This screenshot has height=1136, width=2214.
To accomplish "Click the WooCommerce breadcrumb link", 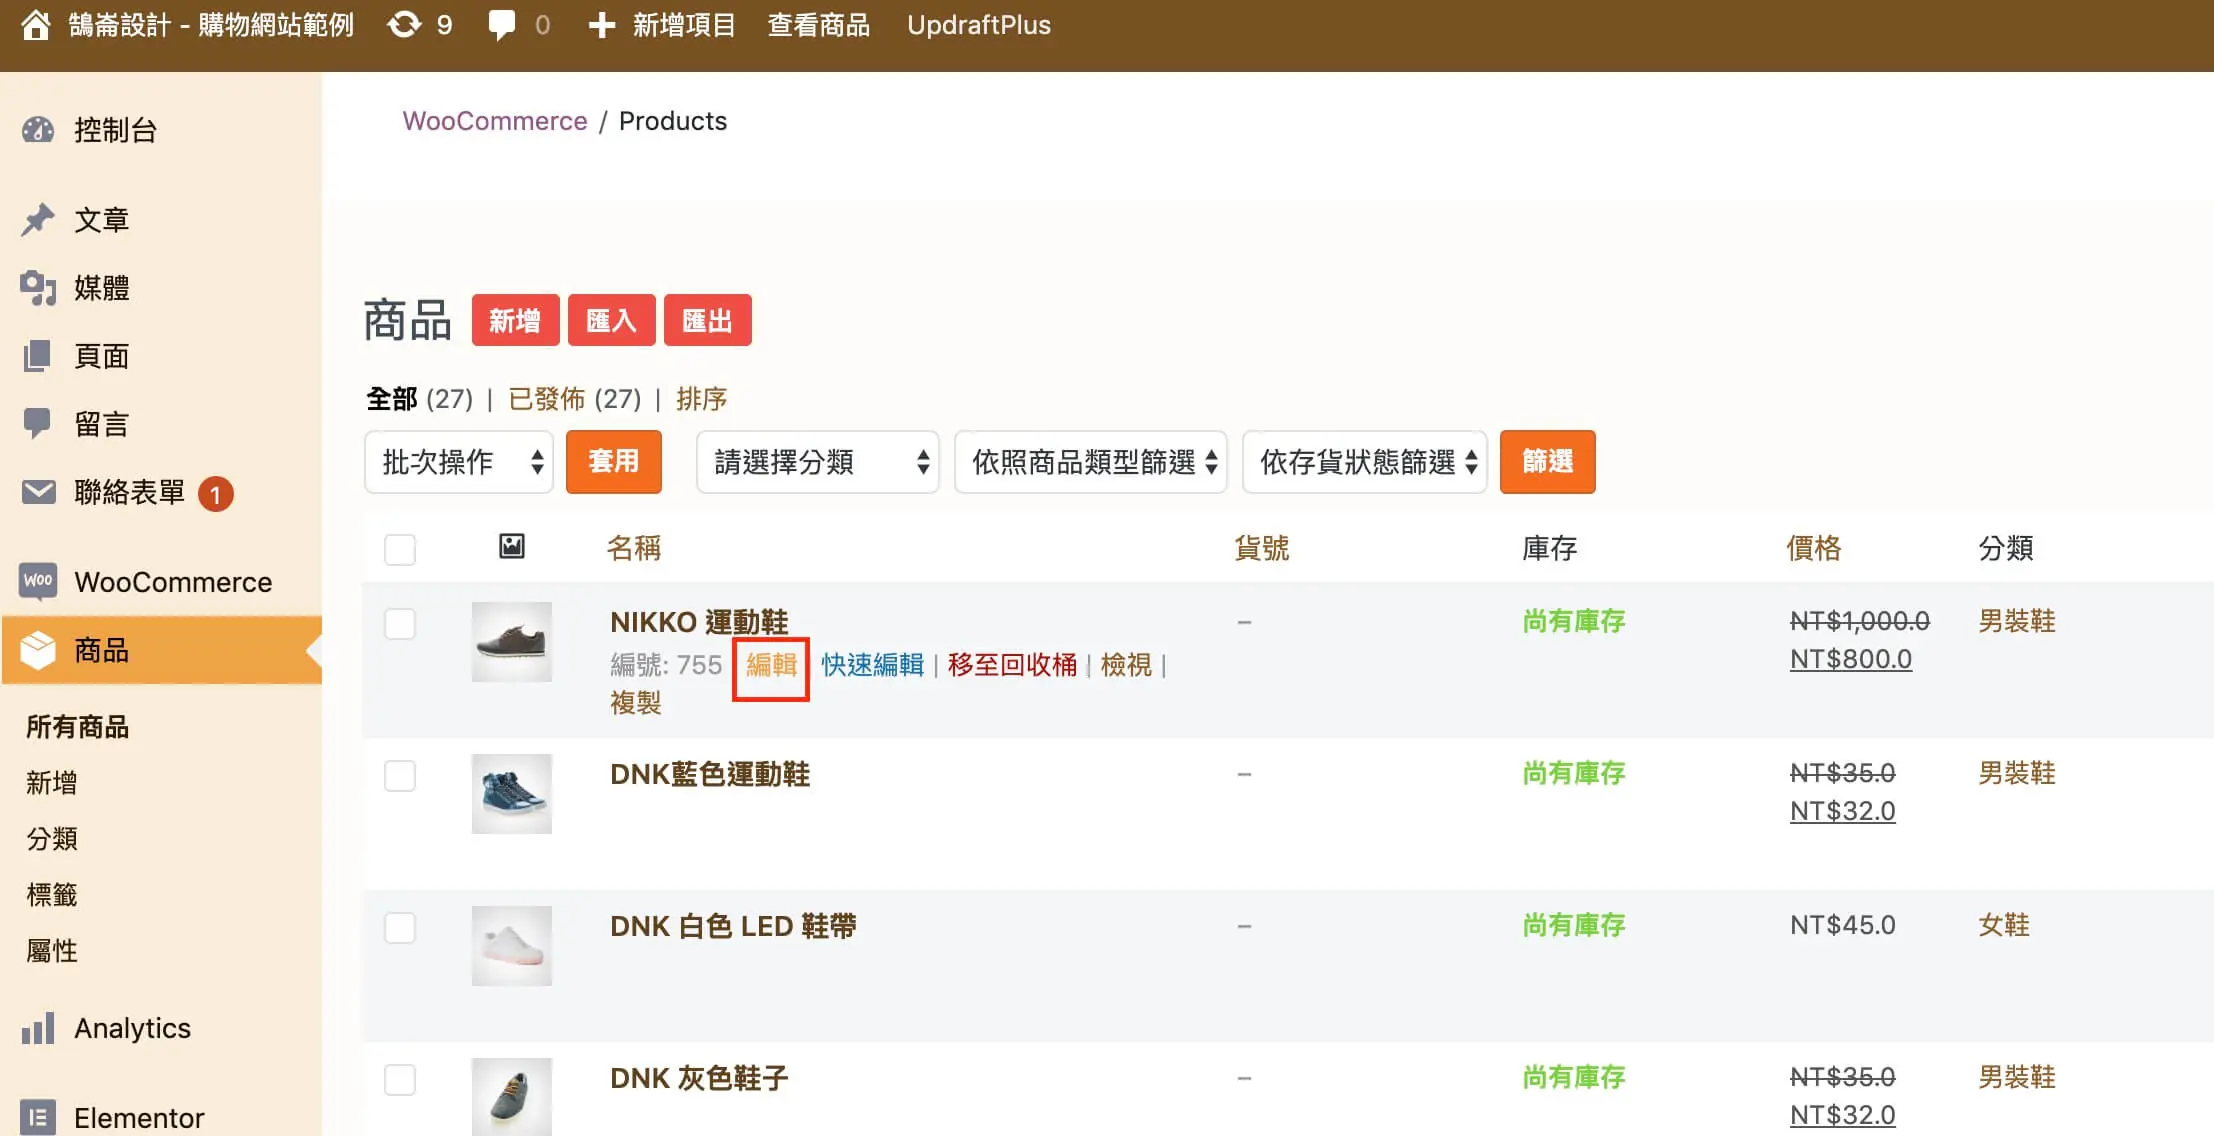I will pos(495,121).
